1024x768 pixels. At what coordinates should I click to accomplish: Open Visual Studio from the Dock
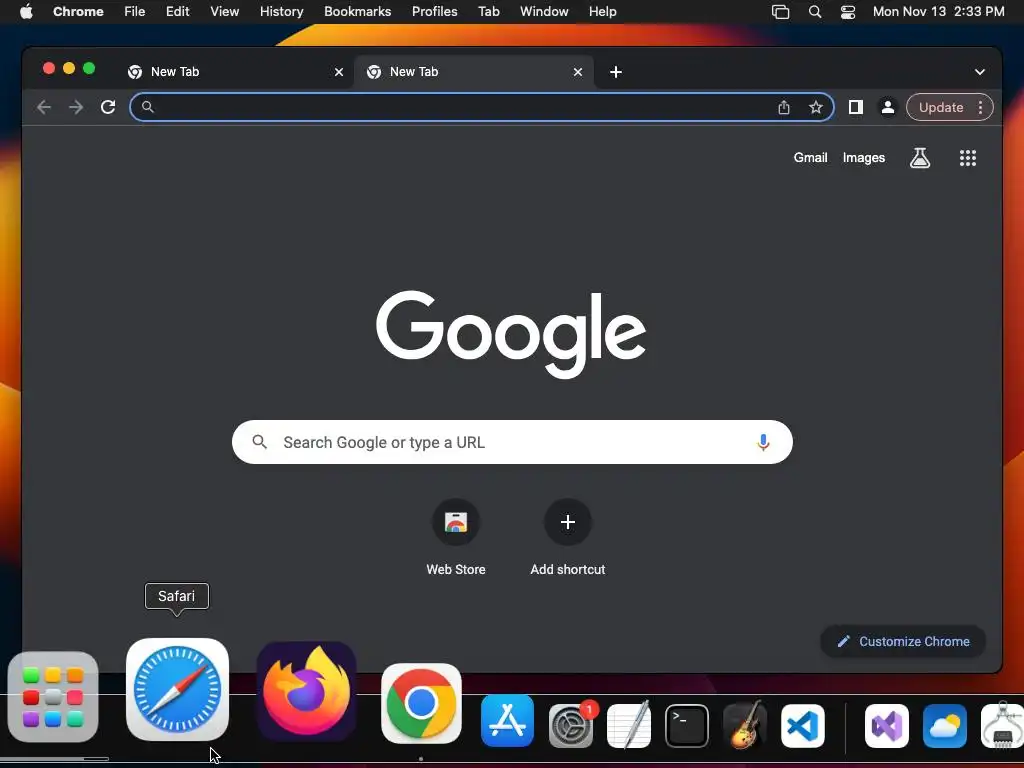coord(887,726)
